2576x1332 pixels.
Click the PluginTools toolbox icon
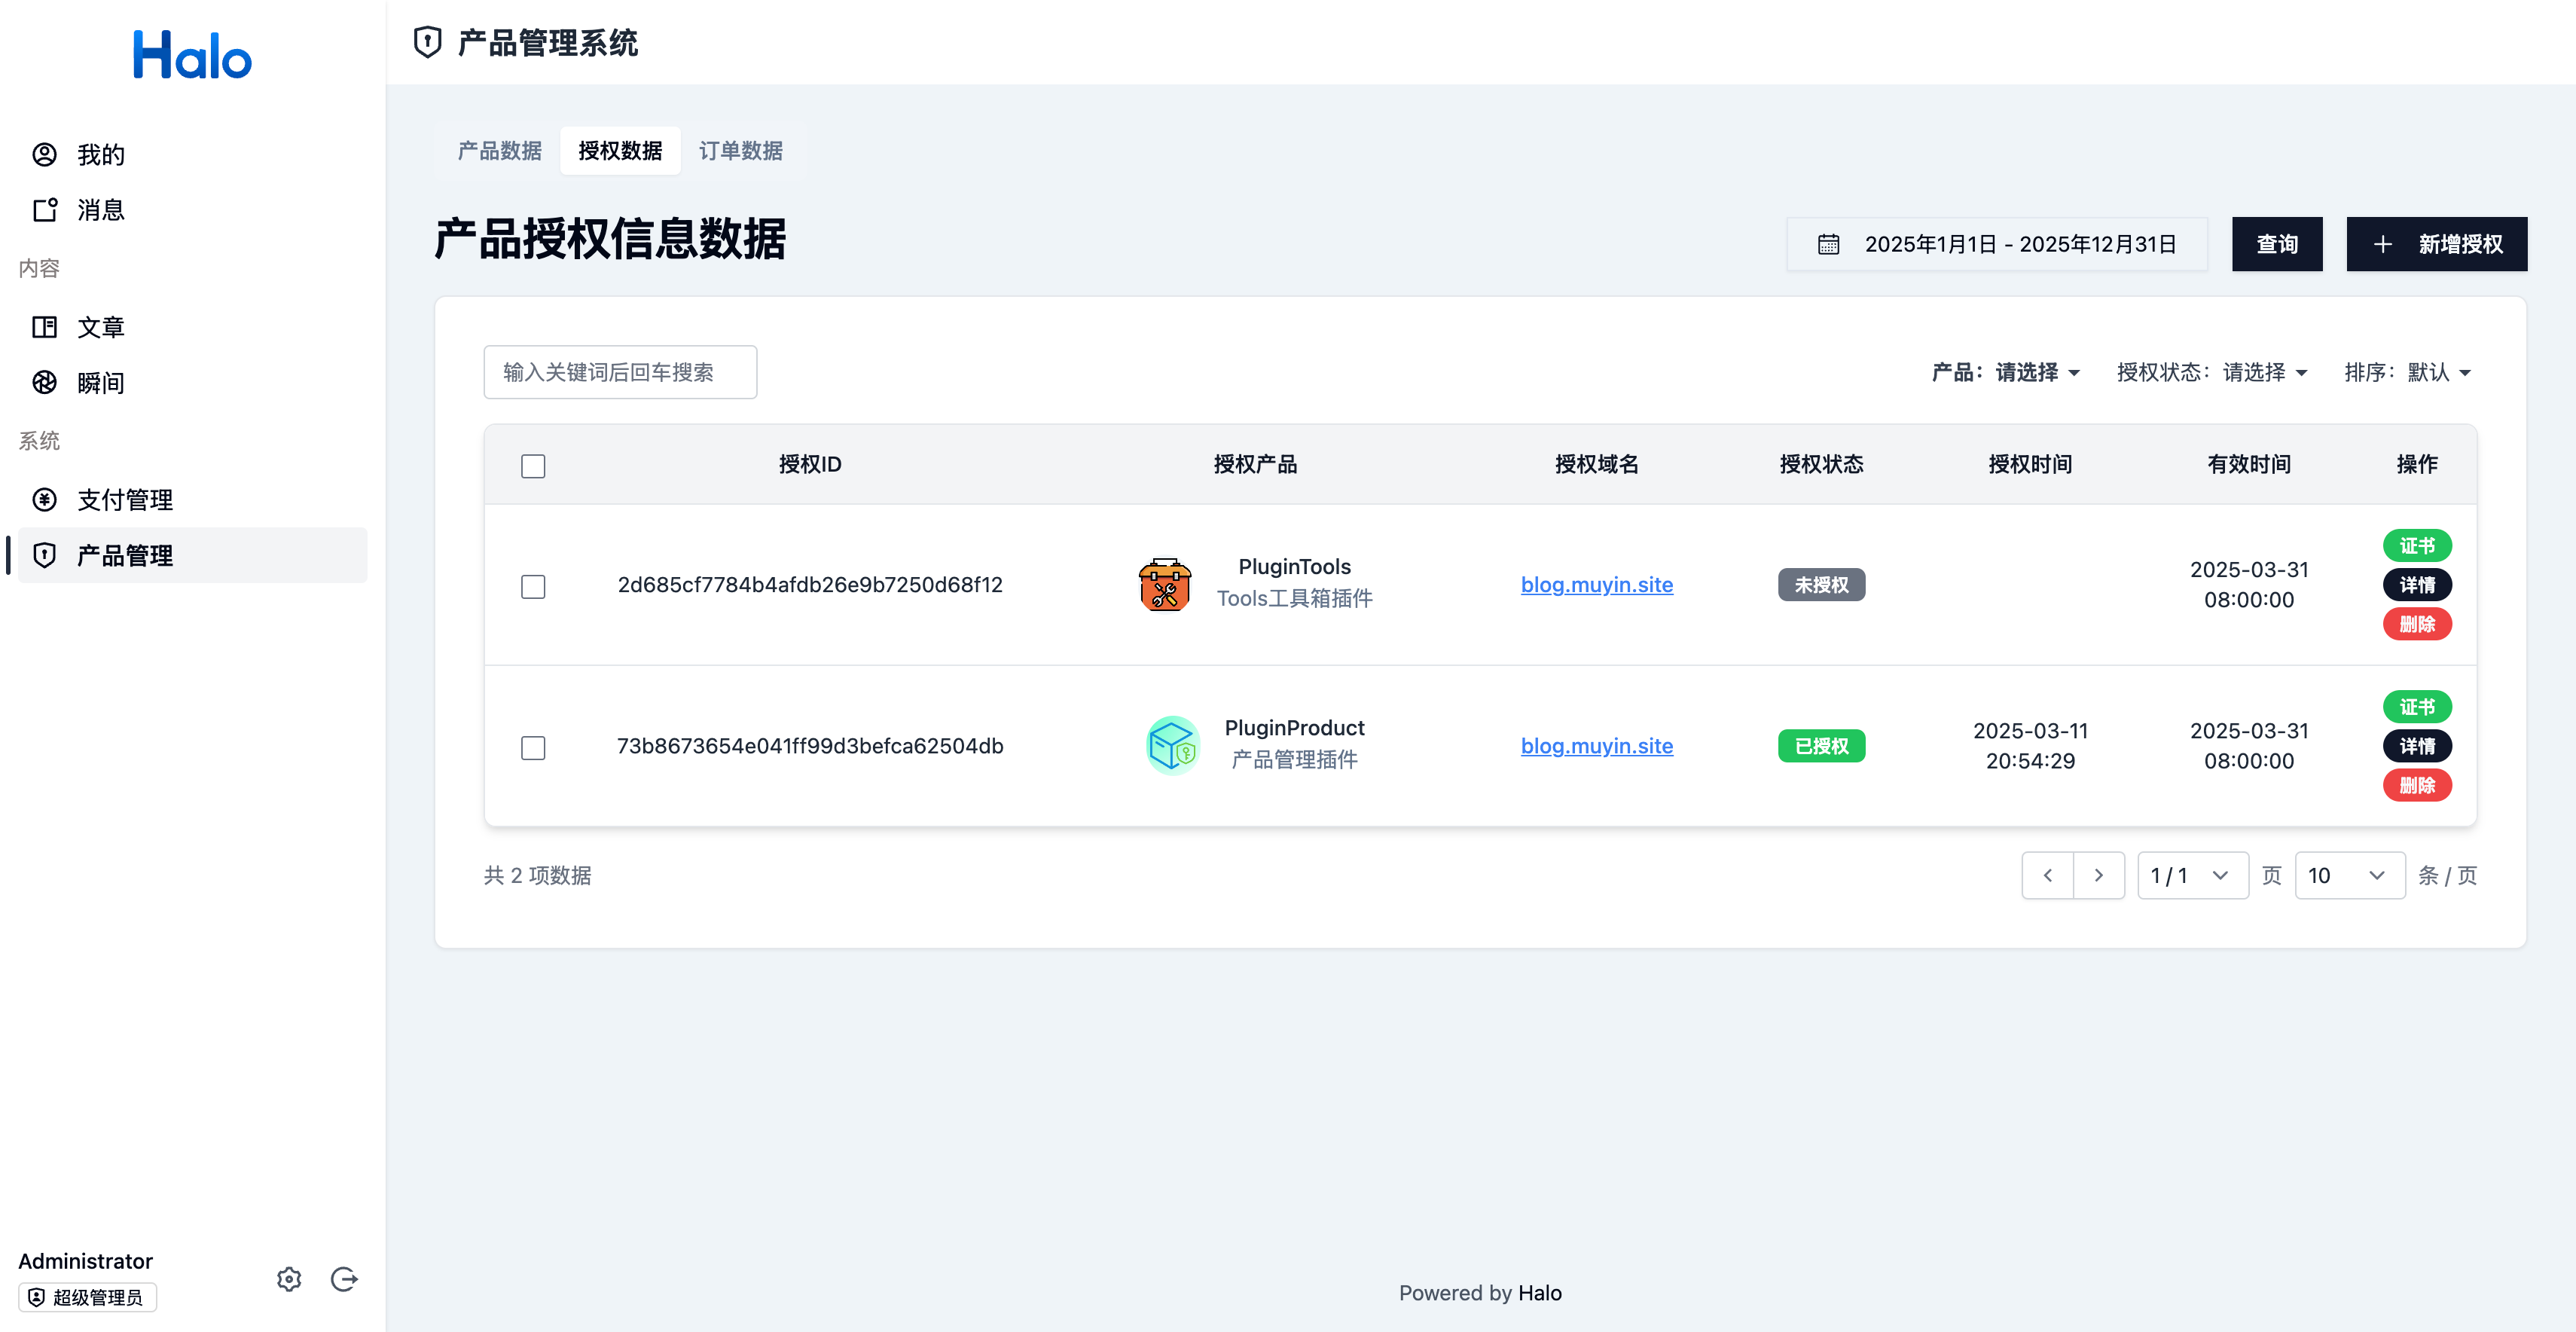(1164, 584)
